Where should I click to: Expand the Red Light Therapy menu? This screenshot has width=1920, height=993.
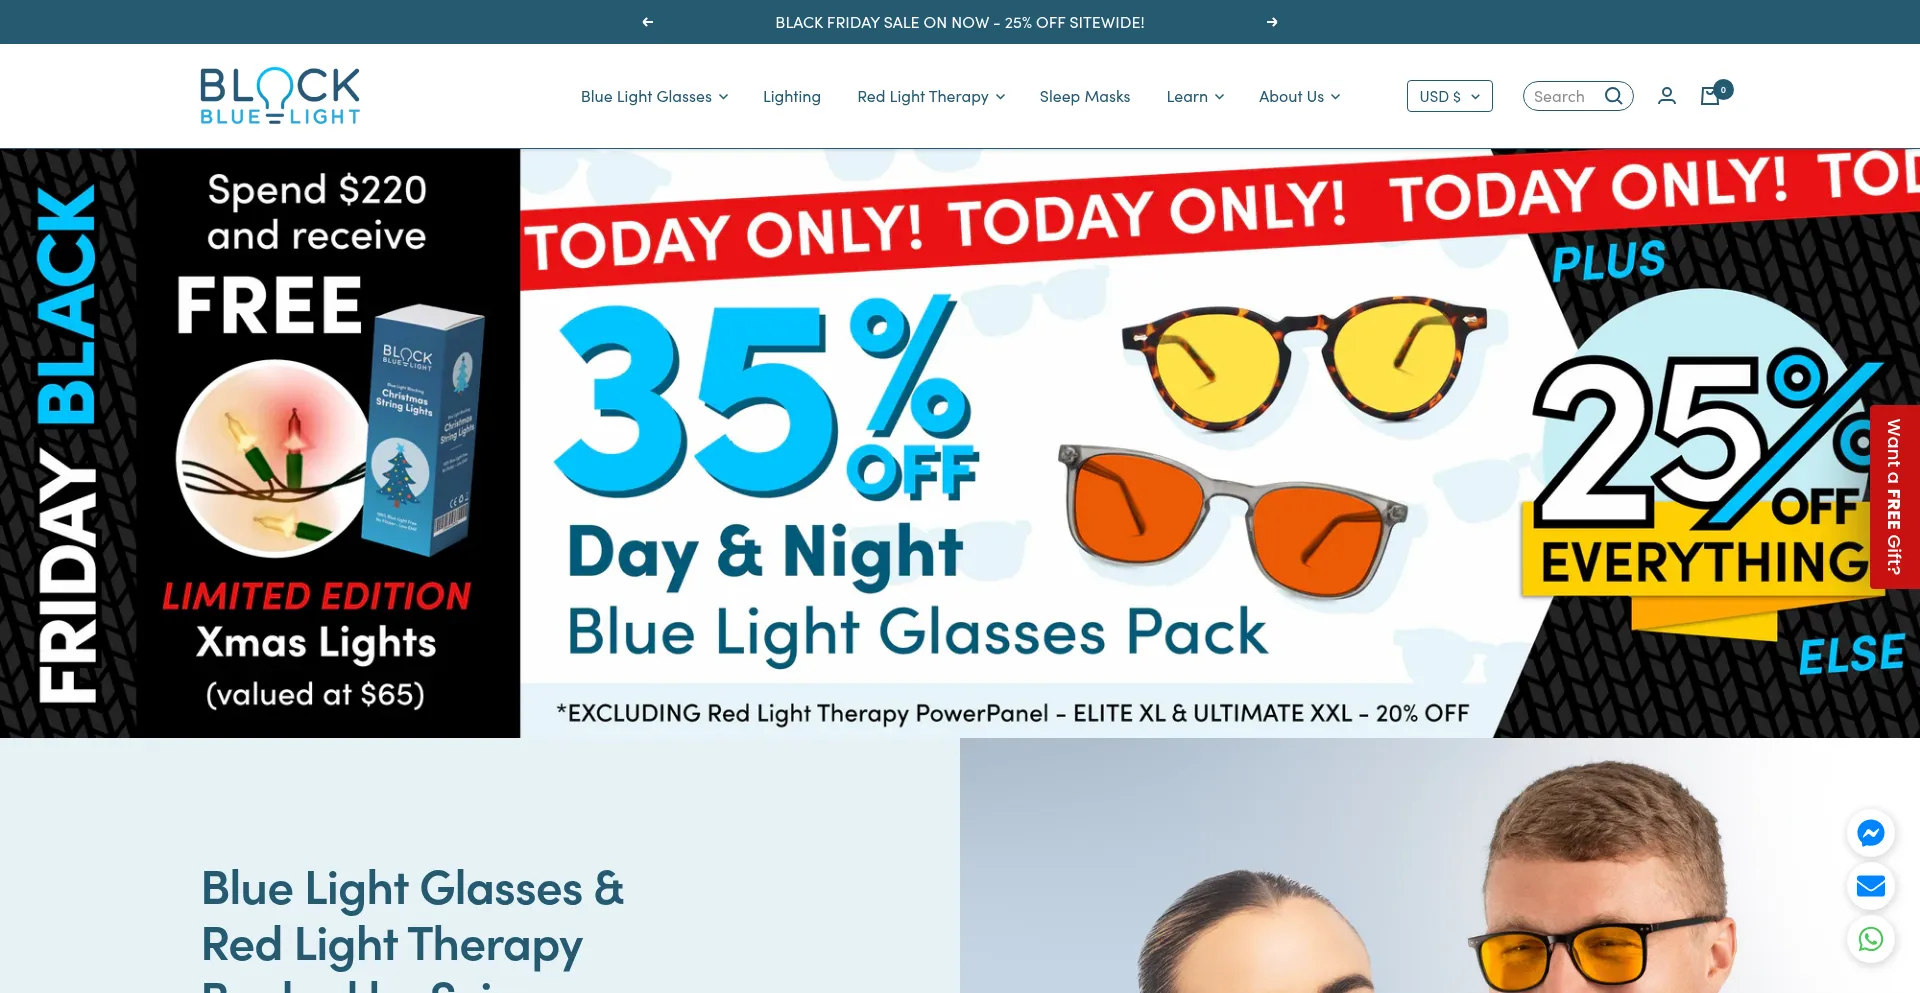pyautogui.click(x=931, y=96)
